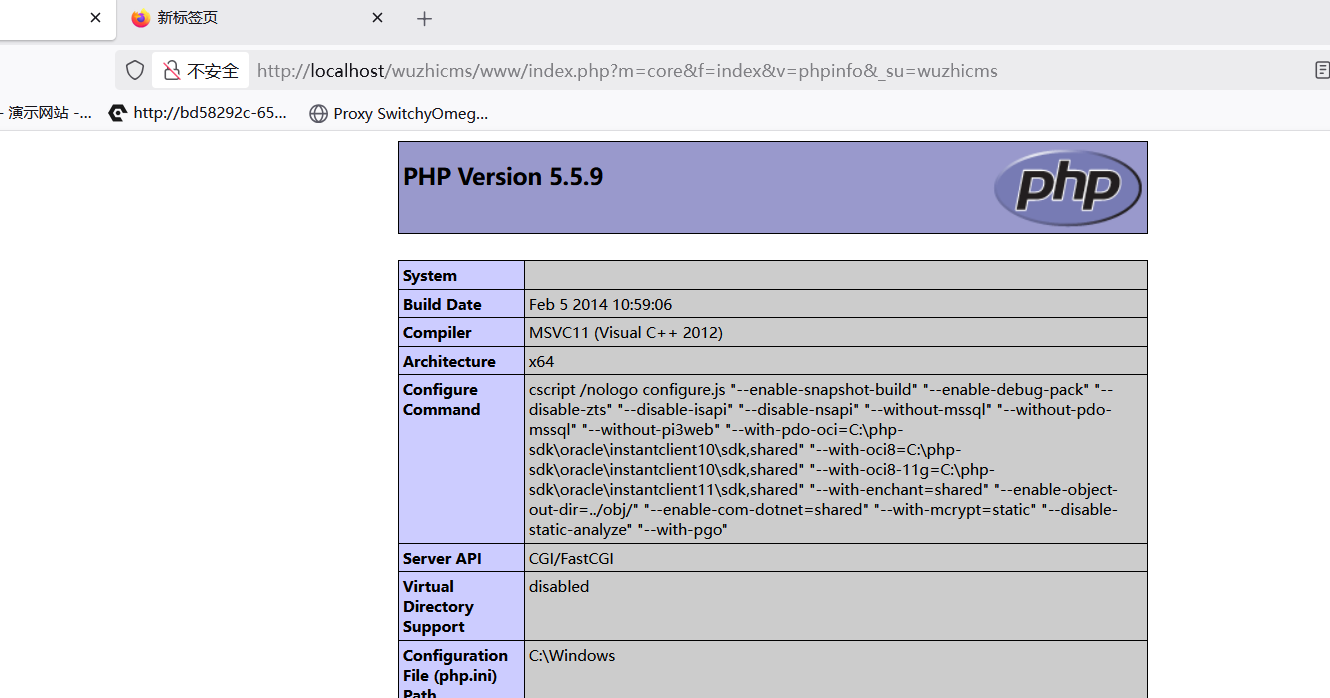The width and height of the screenshot is (1330, 698).
Task: Focus the localhost wuzhicms URL field
Action: (627, 71)
